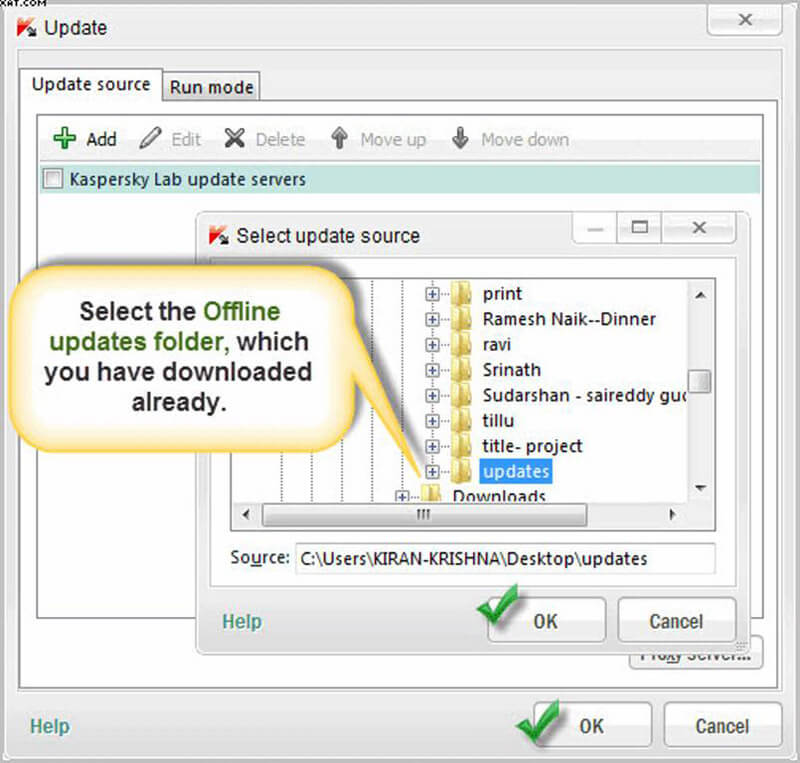Click OK in Select update source dialog

pos(546,621)
